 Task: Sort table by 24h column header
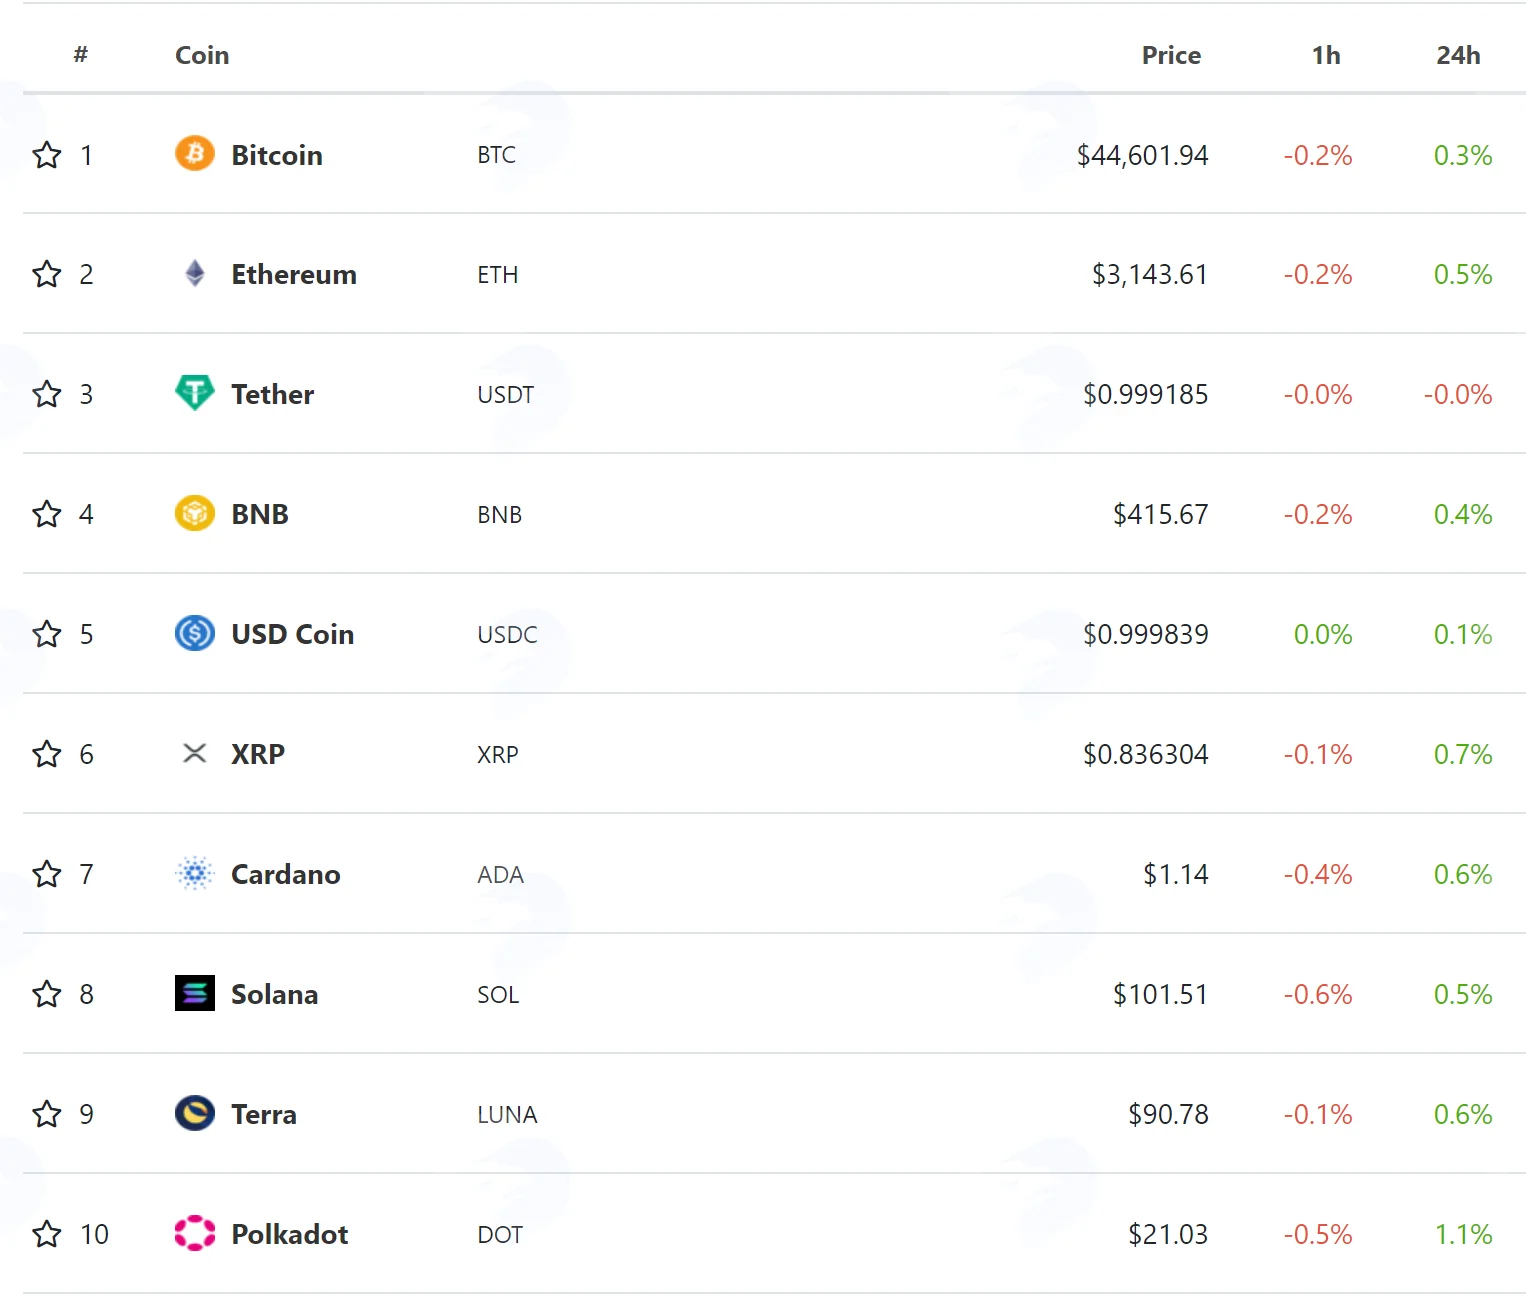1458,55
